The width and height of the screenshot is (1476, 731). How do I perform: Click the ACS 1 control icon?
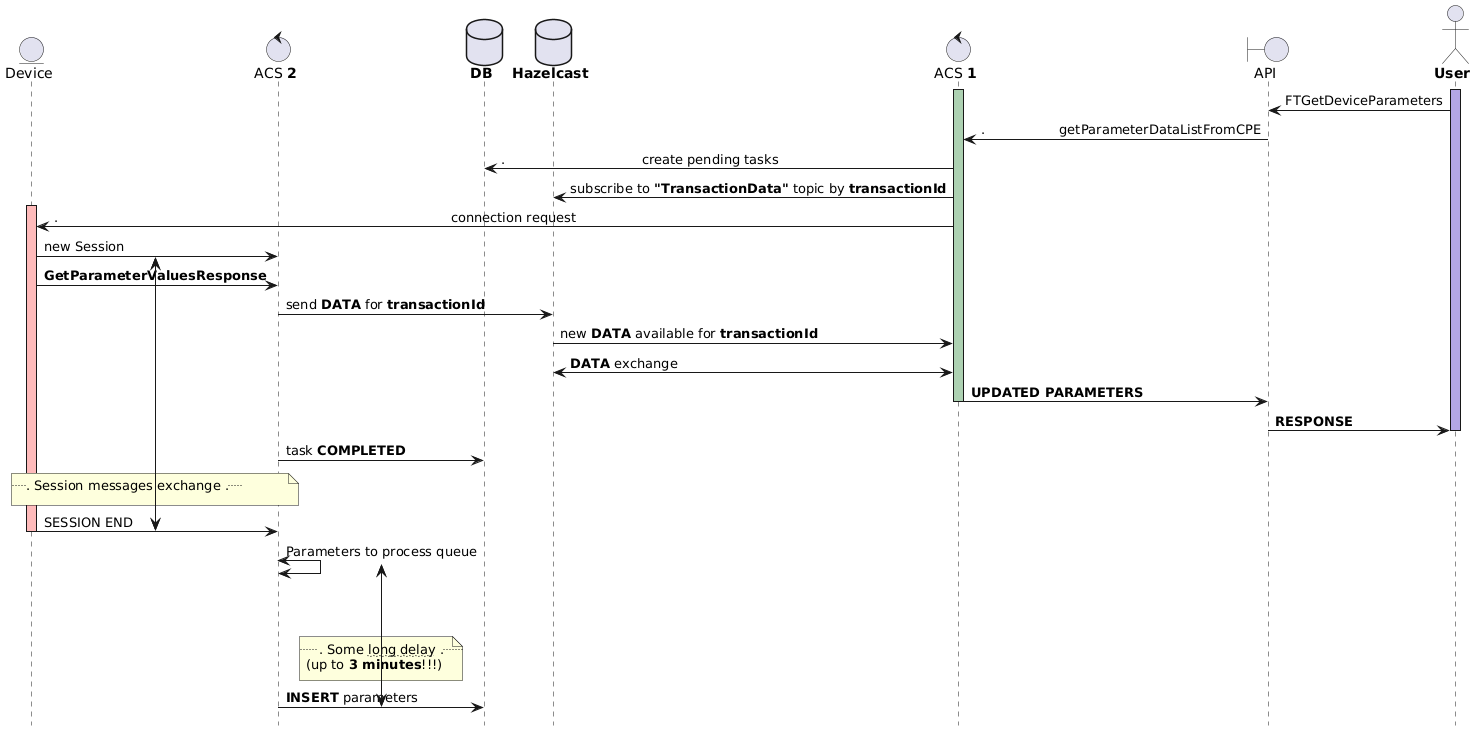pos(958,47)
